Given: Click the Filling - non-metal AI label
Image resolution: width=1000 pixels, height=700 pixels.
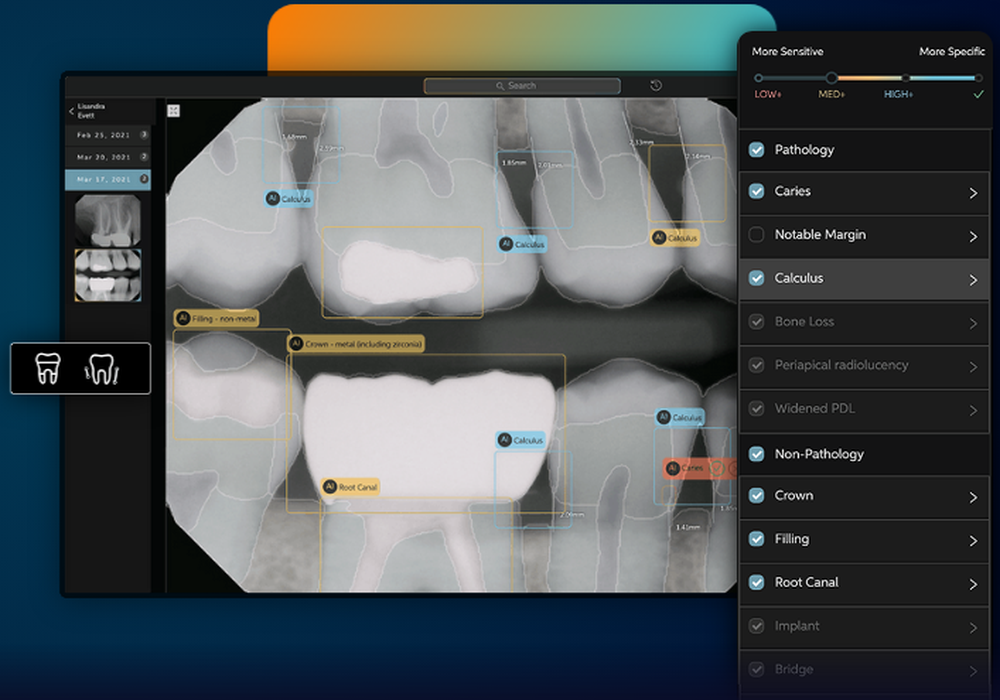Looking at the screenshot, I should pyautogui.click(x=217, y=318).
